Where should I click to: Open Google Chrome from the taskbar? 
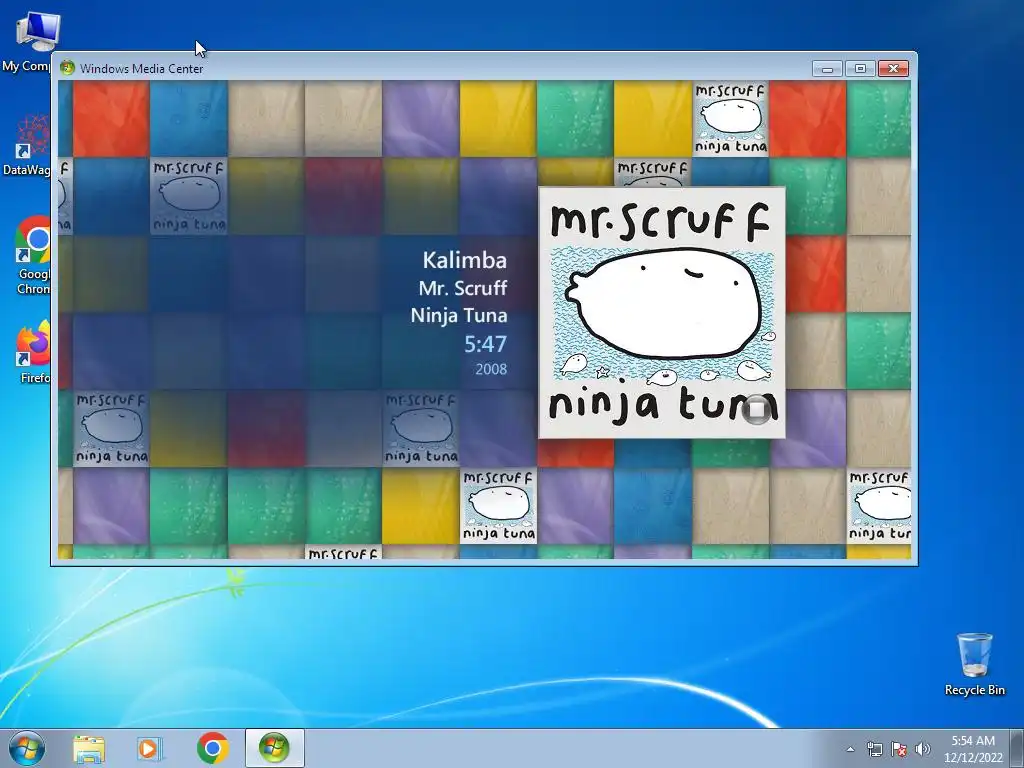[x=212, y=748]
